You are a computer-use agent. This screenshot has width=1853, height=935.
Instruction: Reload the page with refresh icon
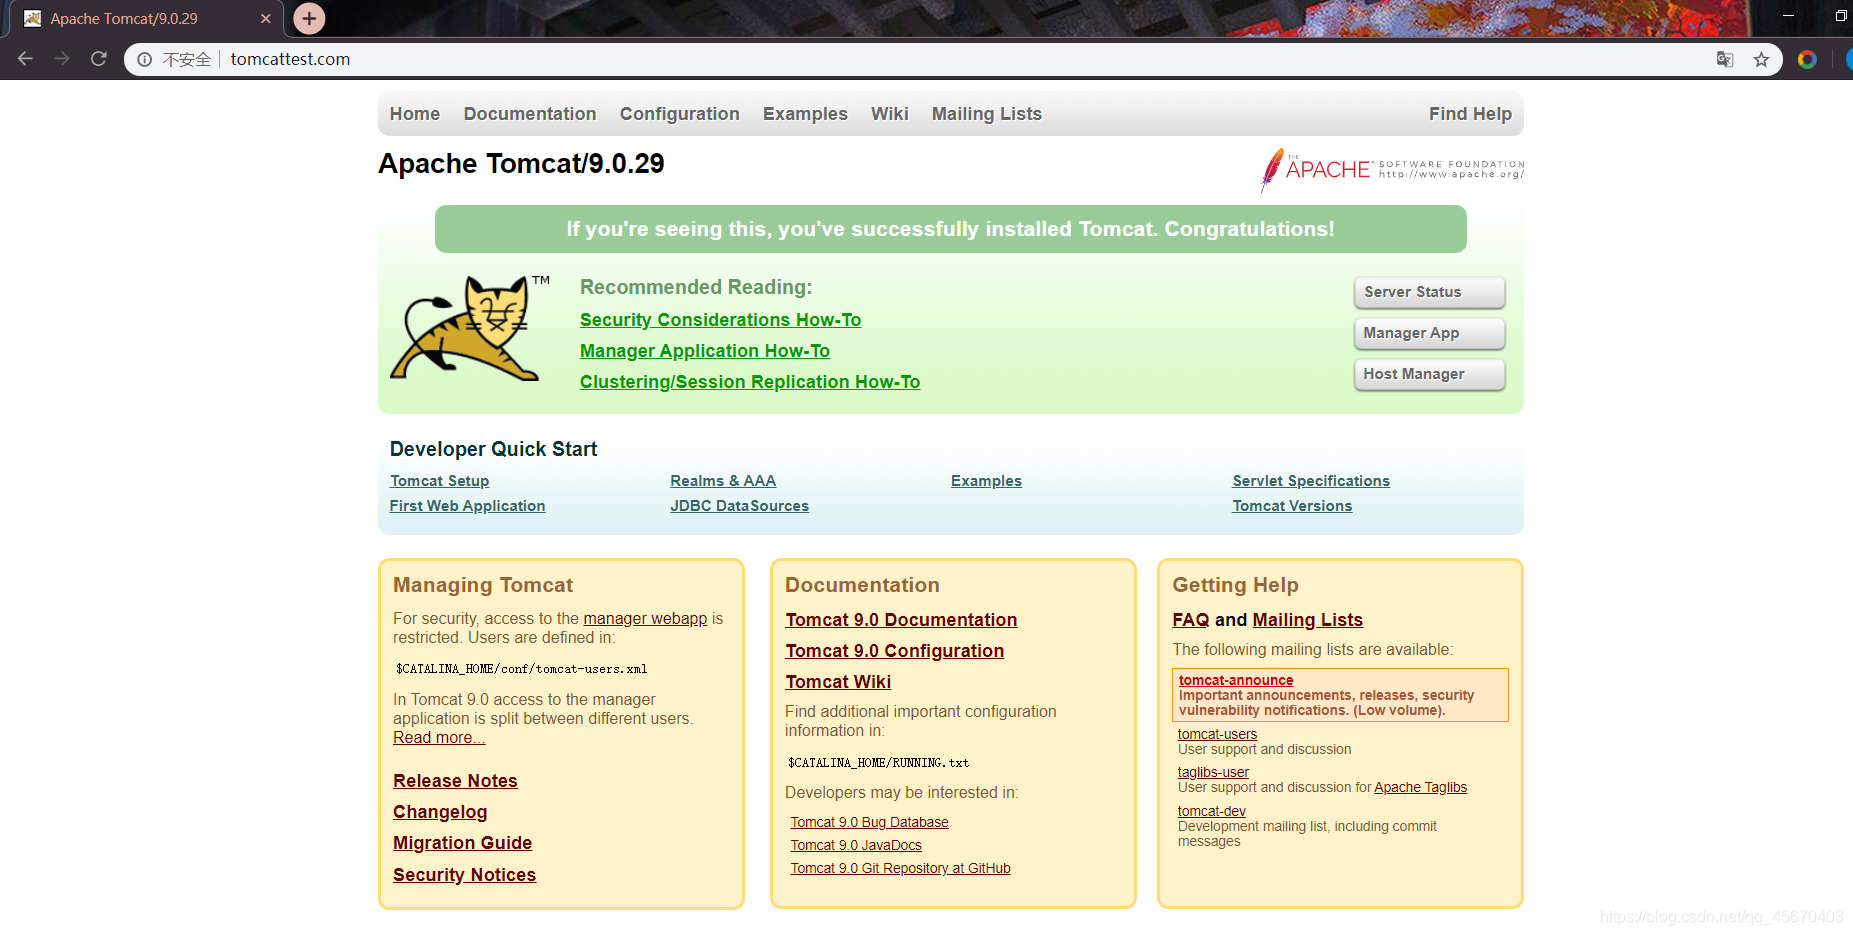tap(98, 59)
